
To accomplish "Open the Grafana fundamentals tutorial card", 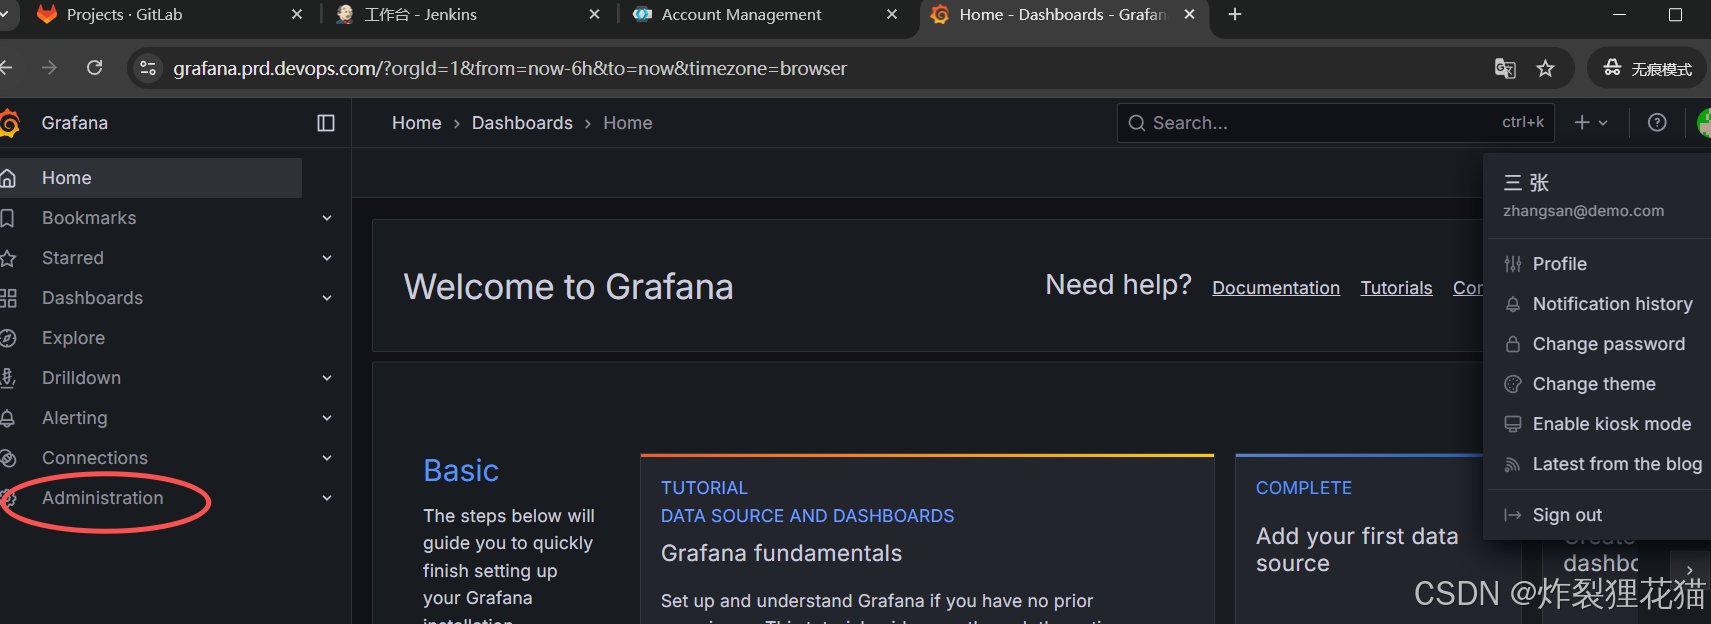I will (927, 540).
